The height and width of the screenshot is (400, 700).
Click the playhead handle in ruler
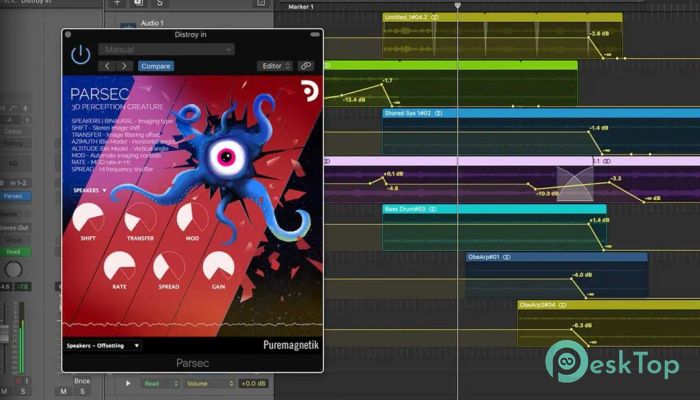coord(458,5)
